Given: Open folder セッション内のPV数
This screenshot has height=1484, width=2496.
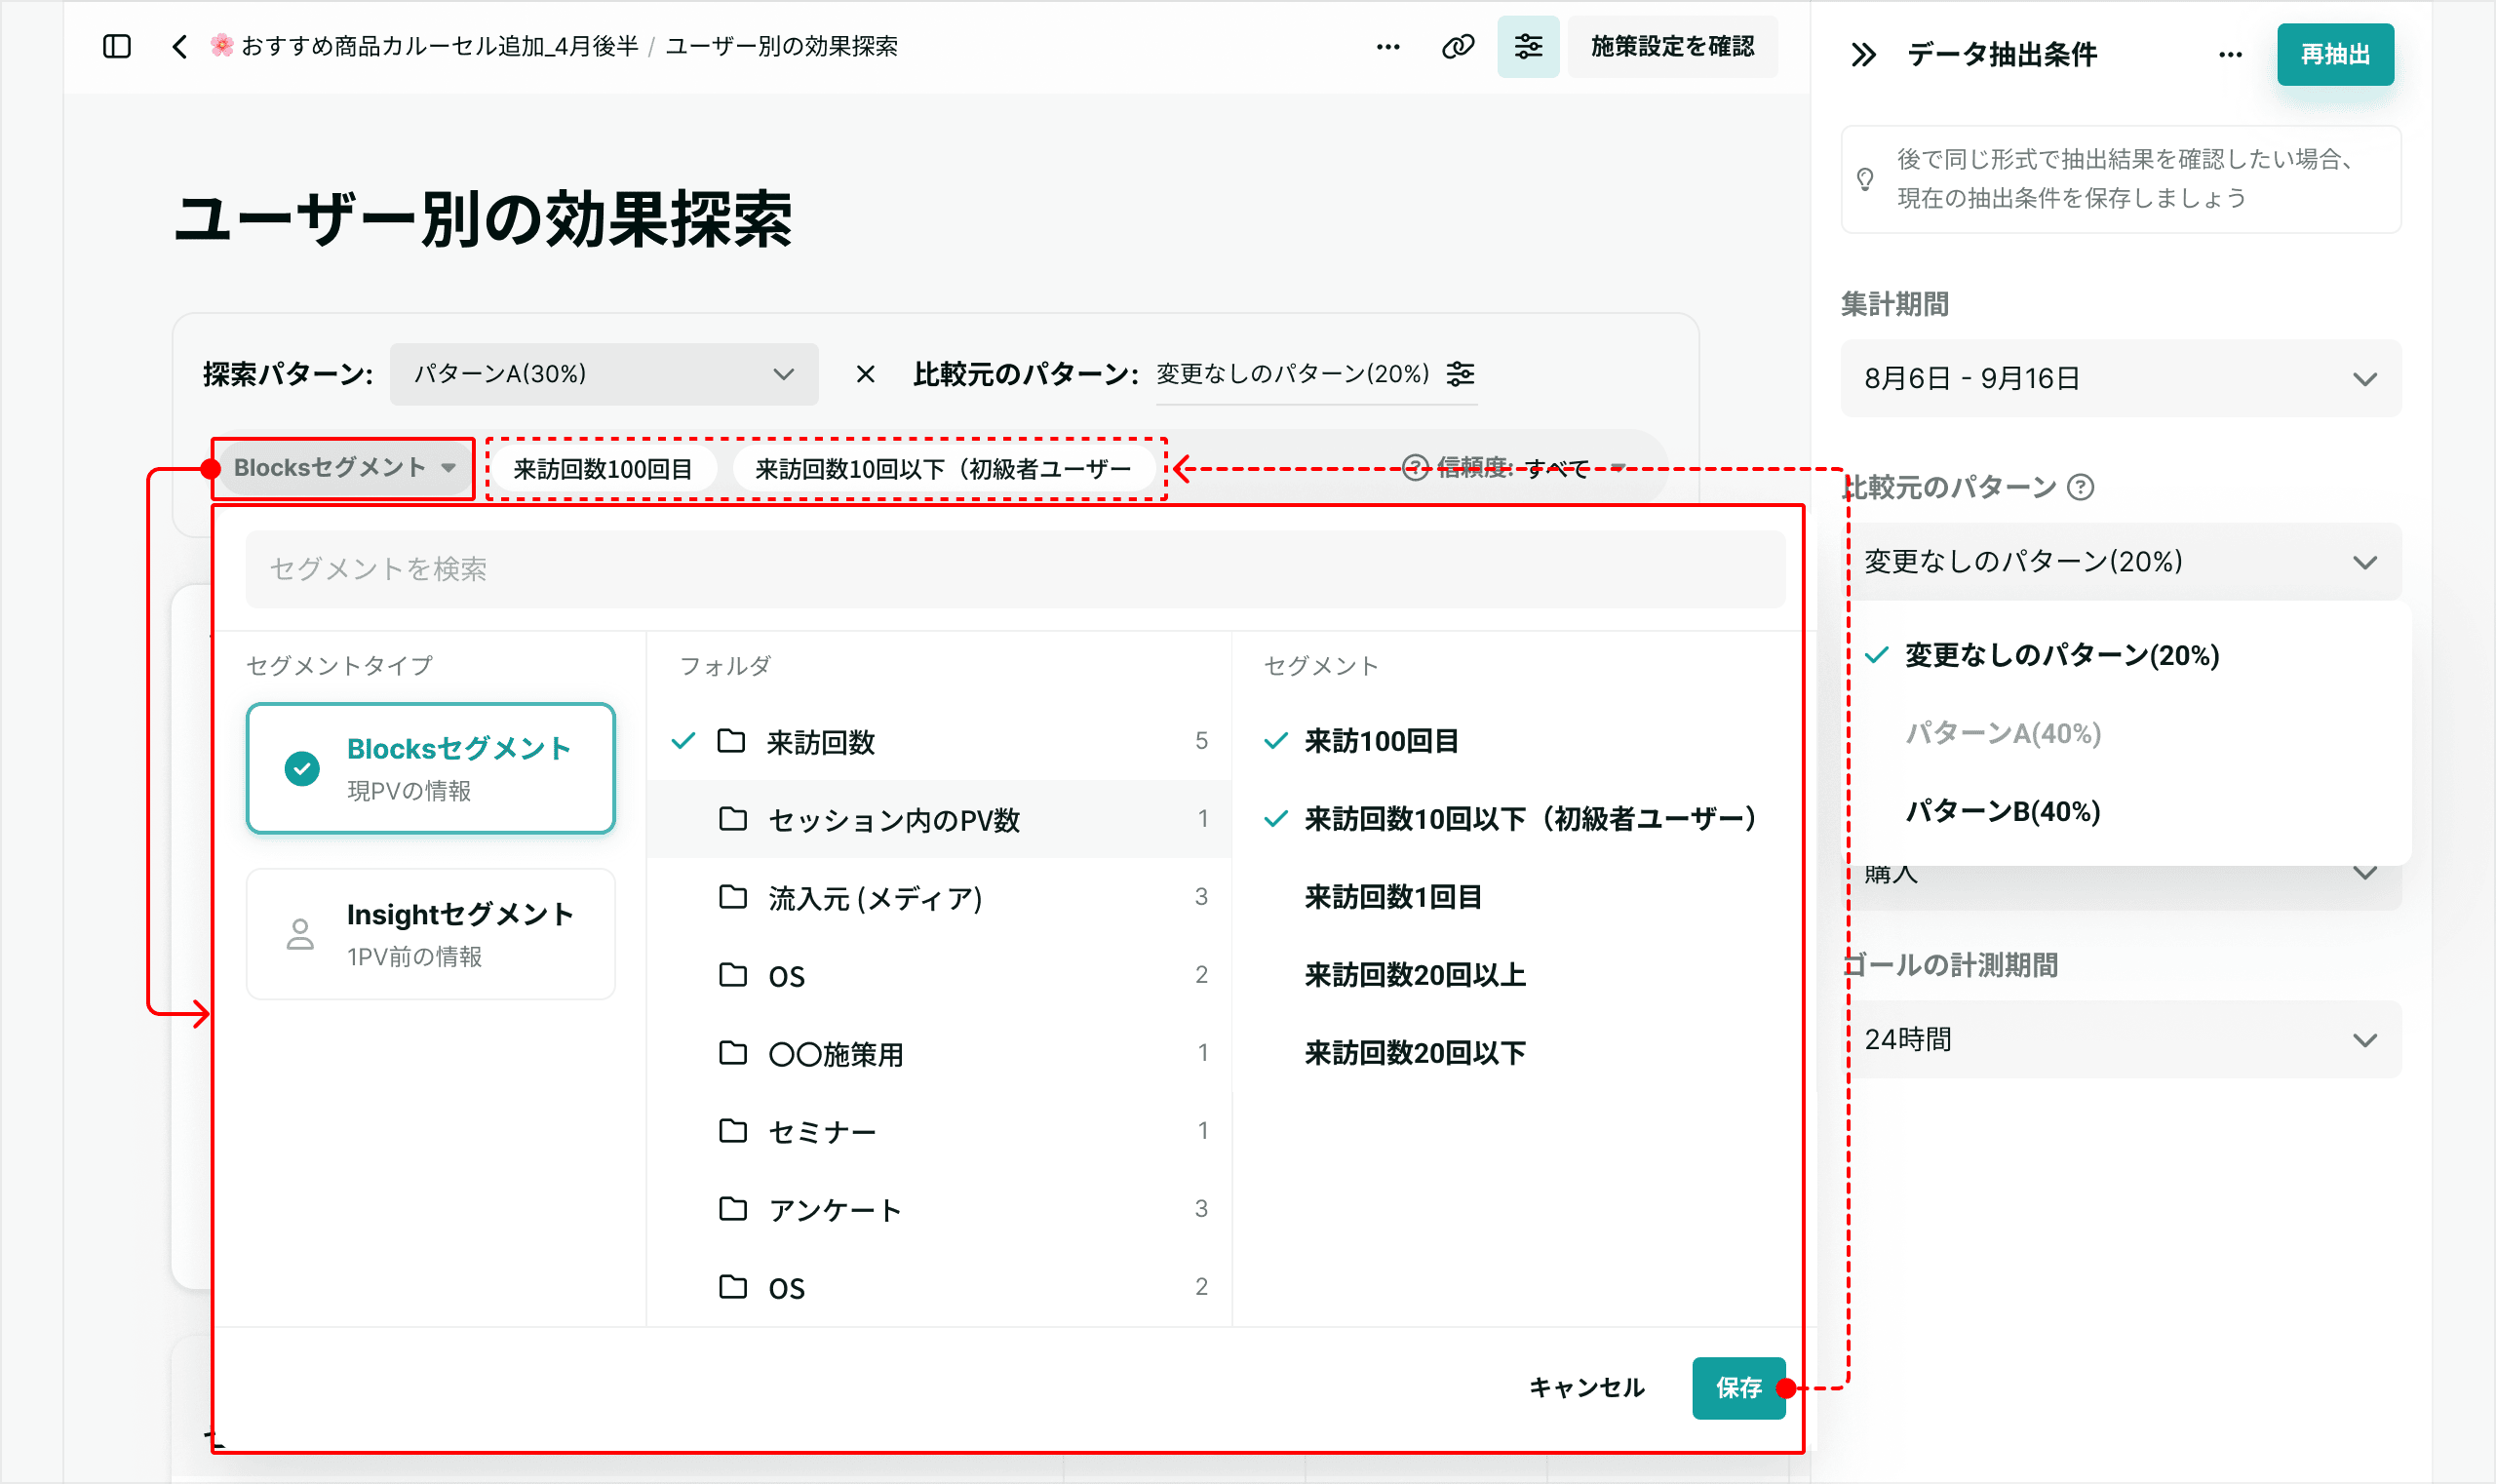Looking at the screenshot, I should 939,819.
